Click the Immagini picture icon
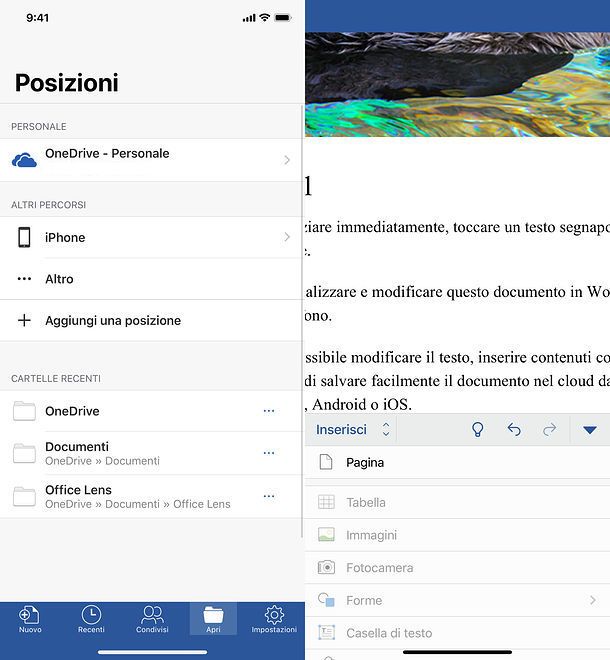The height and width of the screenshot is (660, 610). (x=326, y=535)
